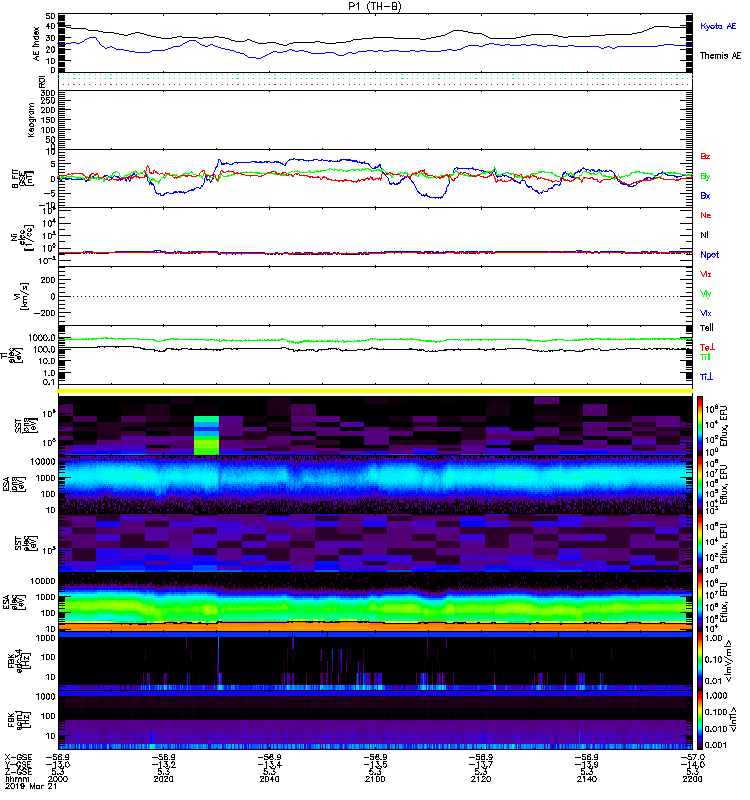This screenshot has width=750, height=800.
Task: Click the yellow bar above the spectrograms
Action: (375, 391)
